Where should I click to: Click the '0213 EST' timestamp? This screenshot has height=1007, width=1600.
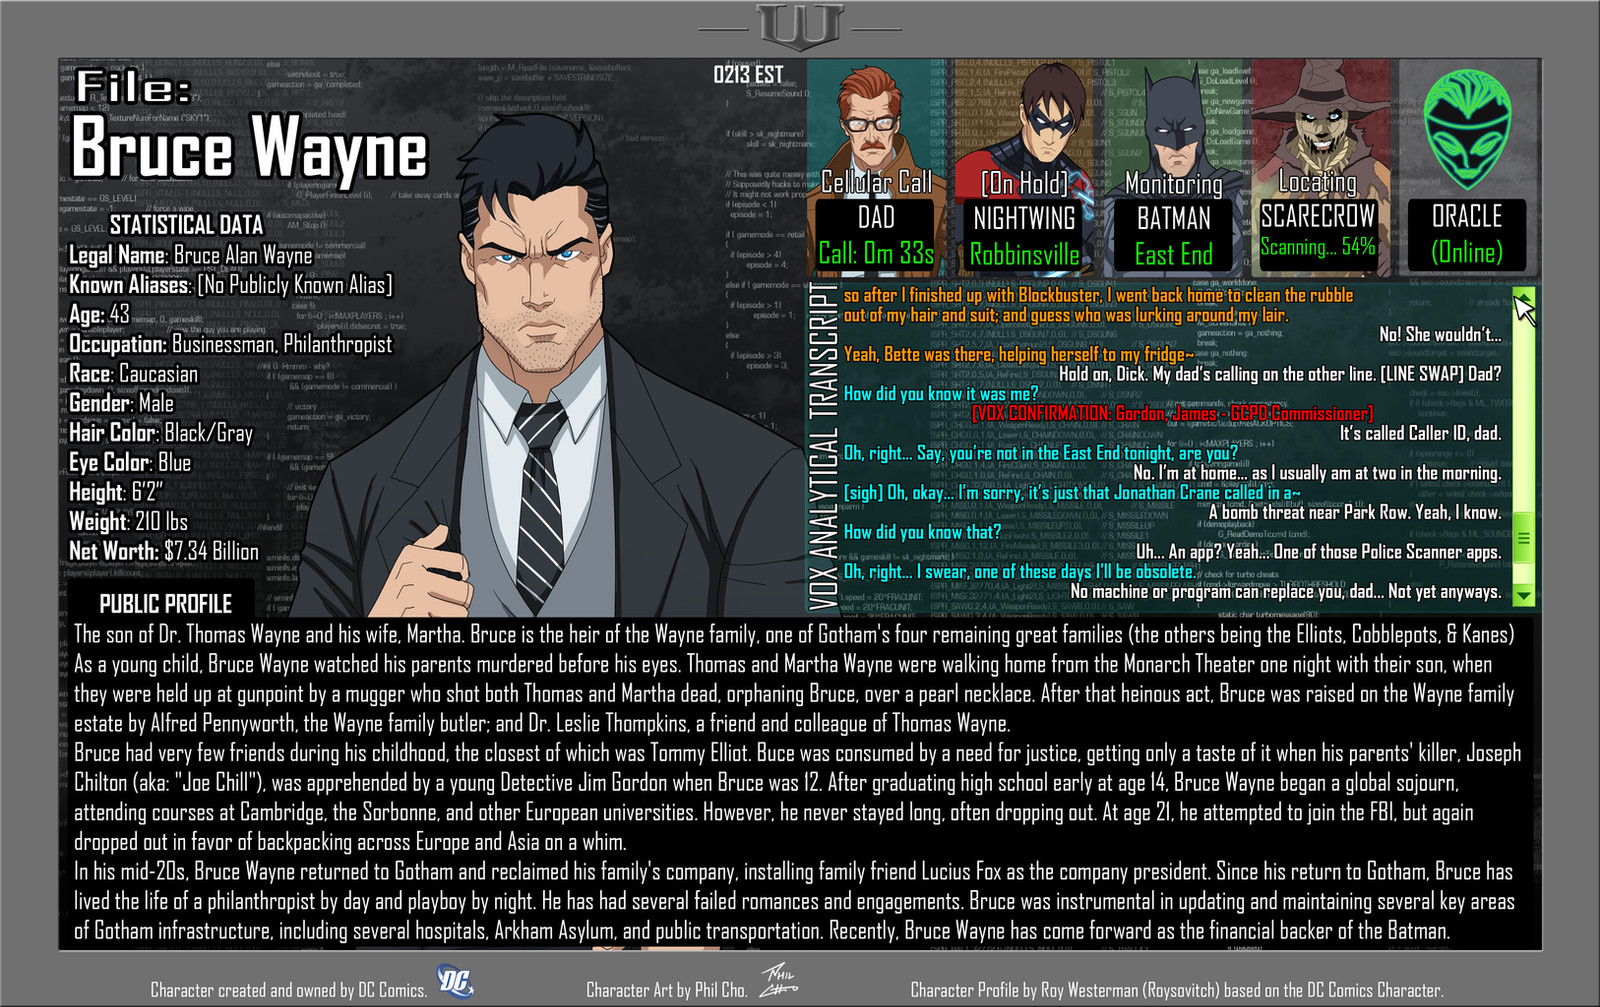(748, 75)
